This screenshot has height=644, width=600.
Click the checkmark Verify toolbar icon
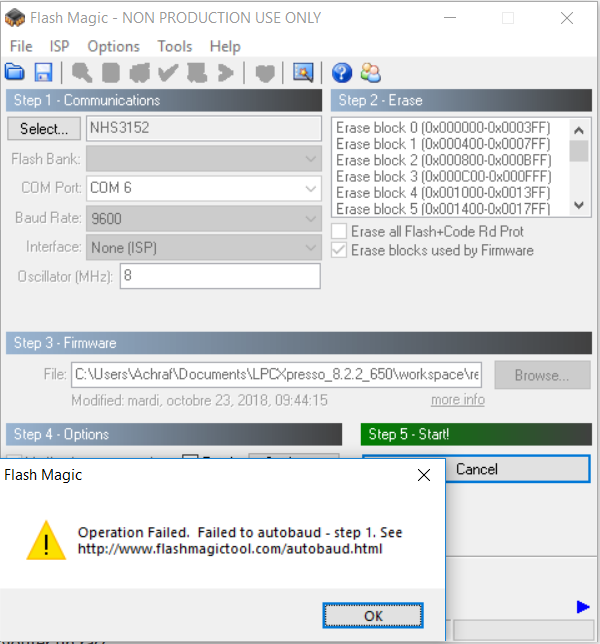coord(168,73)
